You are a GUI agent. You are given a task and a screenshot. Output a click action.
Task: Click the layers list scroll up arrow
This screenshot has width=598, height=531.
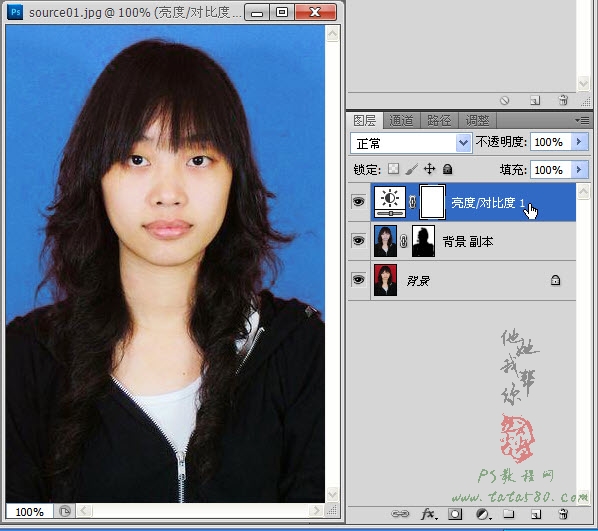583,191
